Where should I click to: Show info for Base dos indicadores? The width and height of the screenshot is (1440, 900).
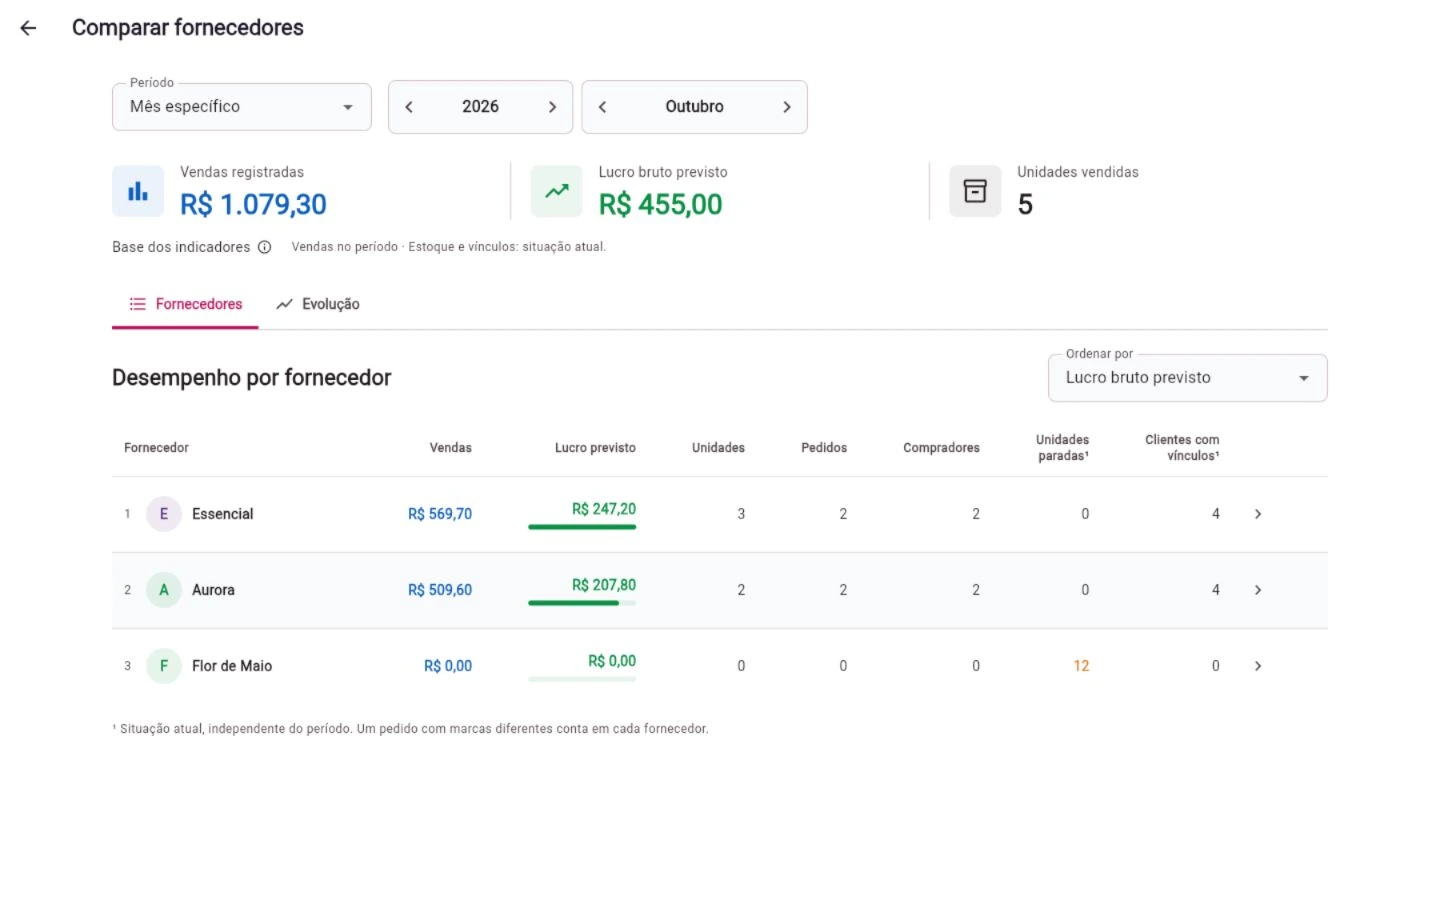click(264, 247)
